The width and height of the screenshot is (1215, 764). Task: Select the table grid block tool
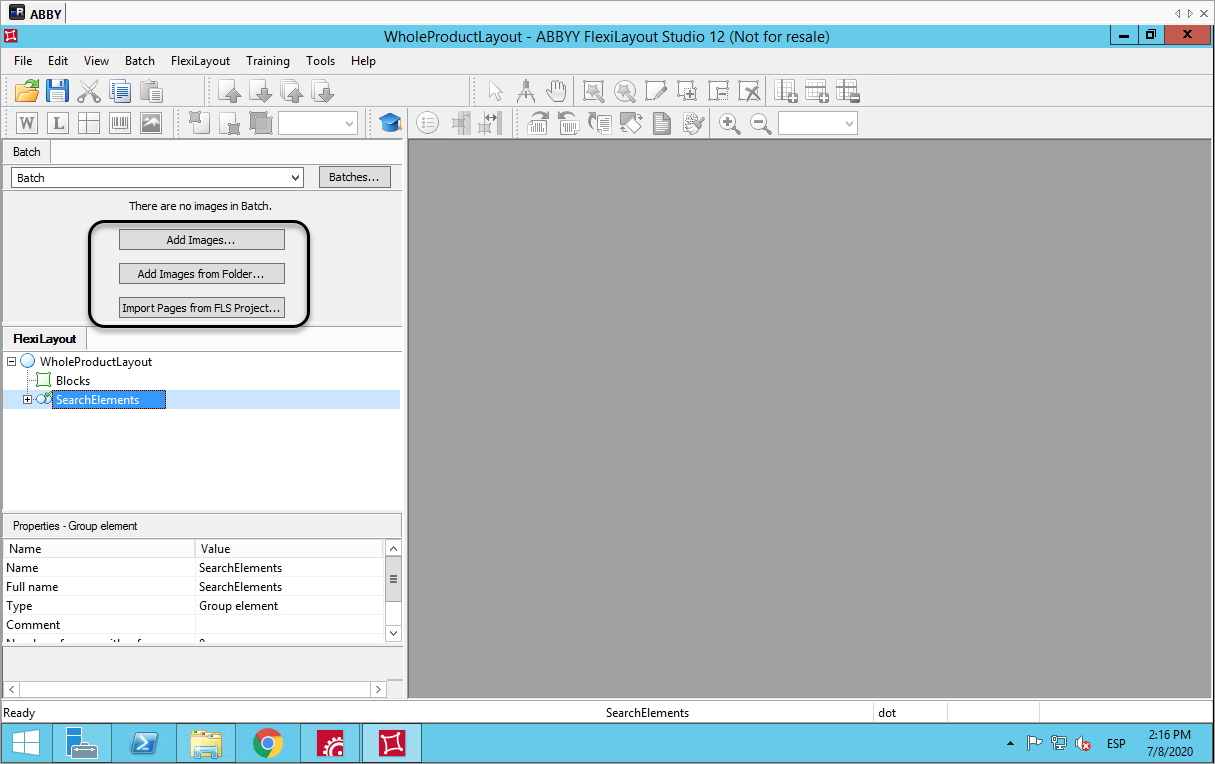pyautogui.click(x=89, y=123)
